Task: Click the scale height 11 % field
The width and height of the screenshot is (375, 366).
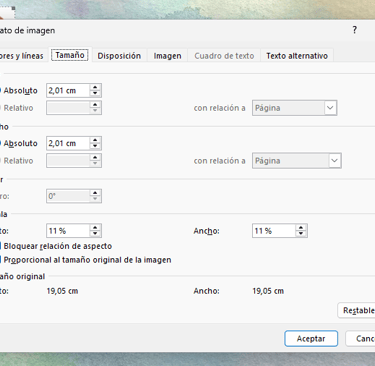Action: click(x=68, y=231)
